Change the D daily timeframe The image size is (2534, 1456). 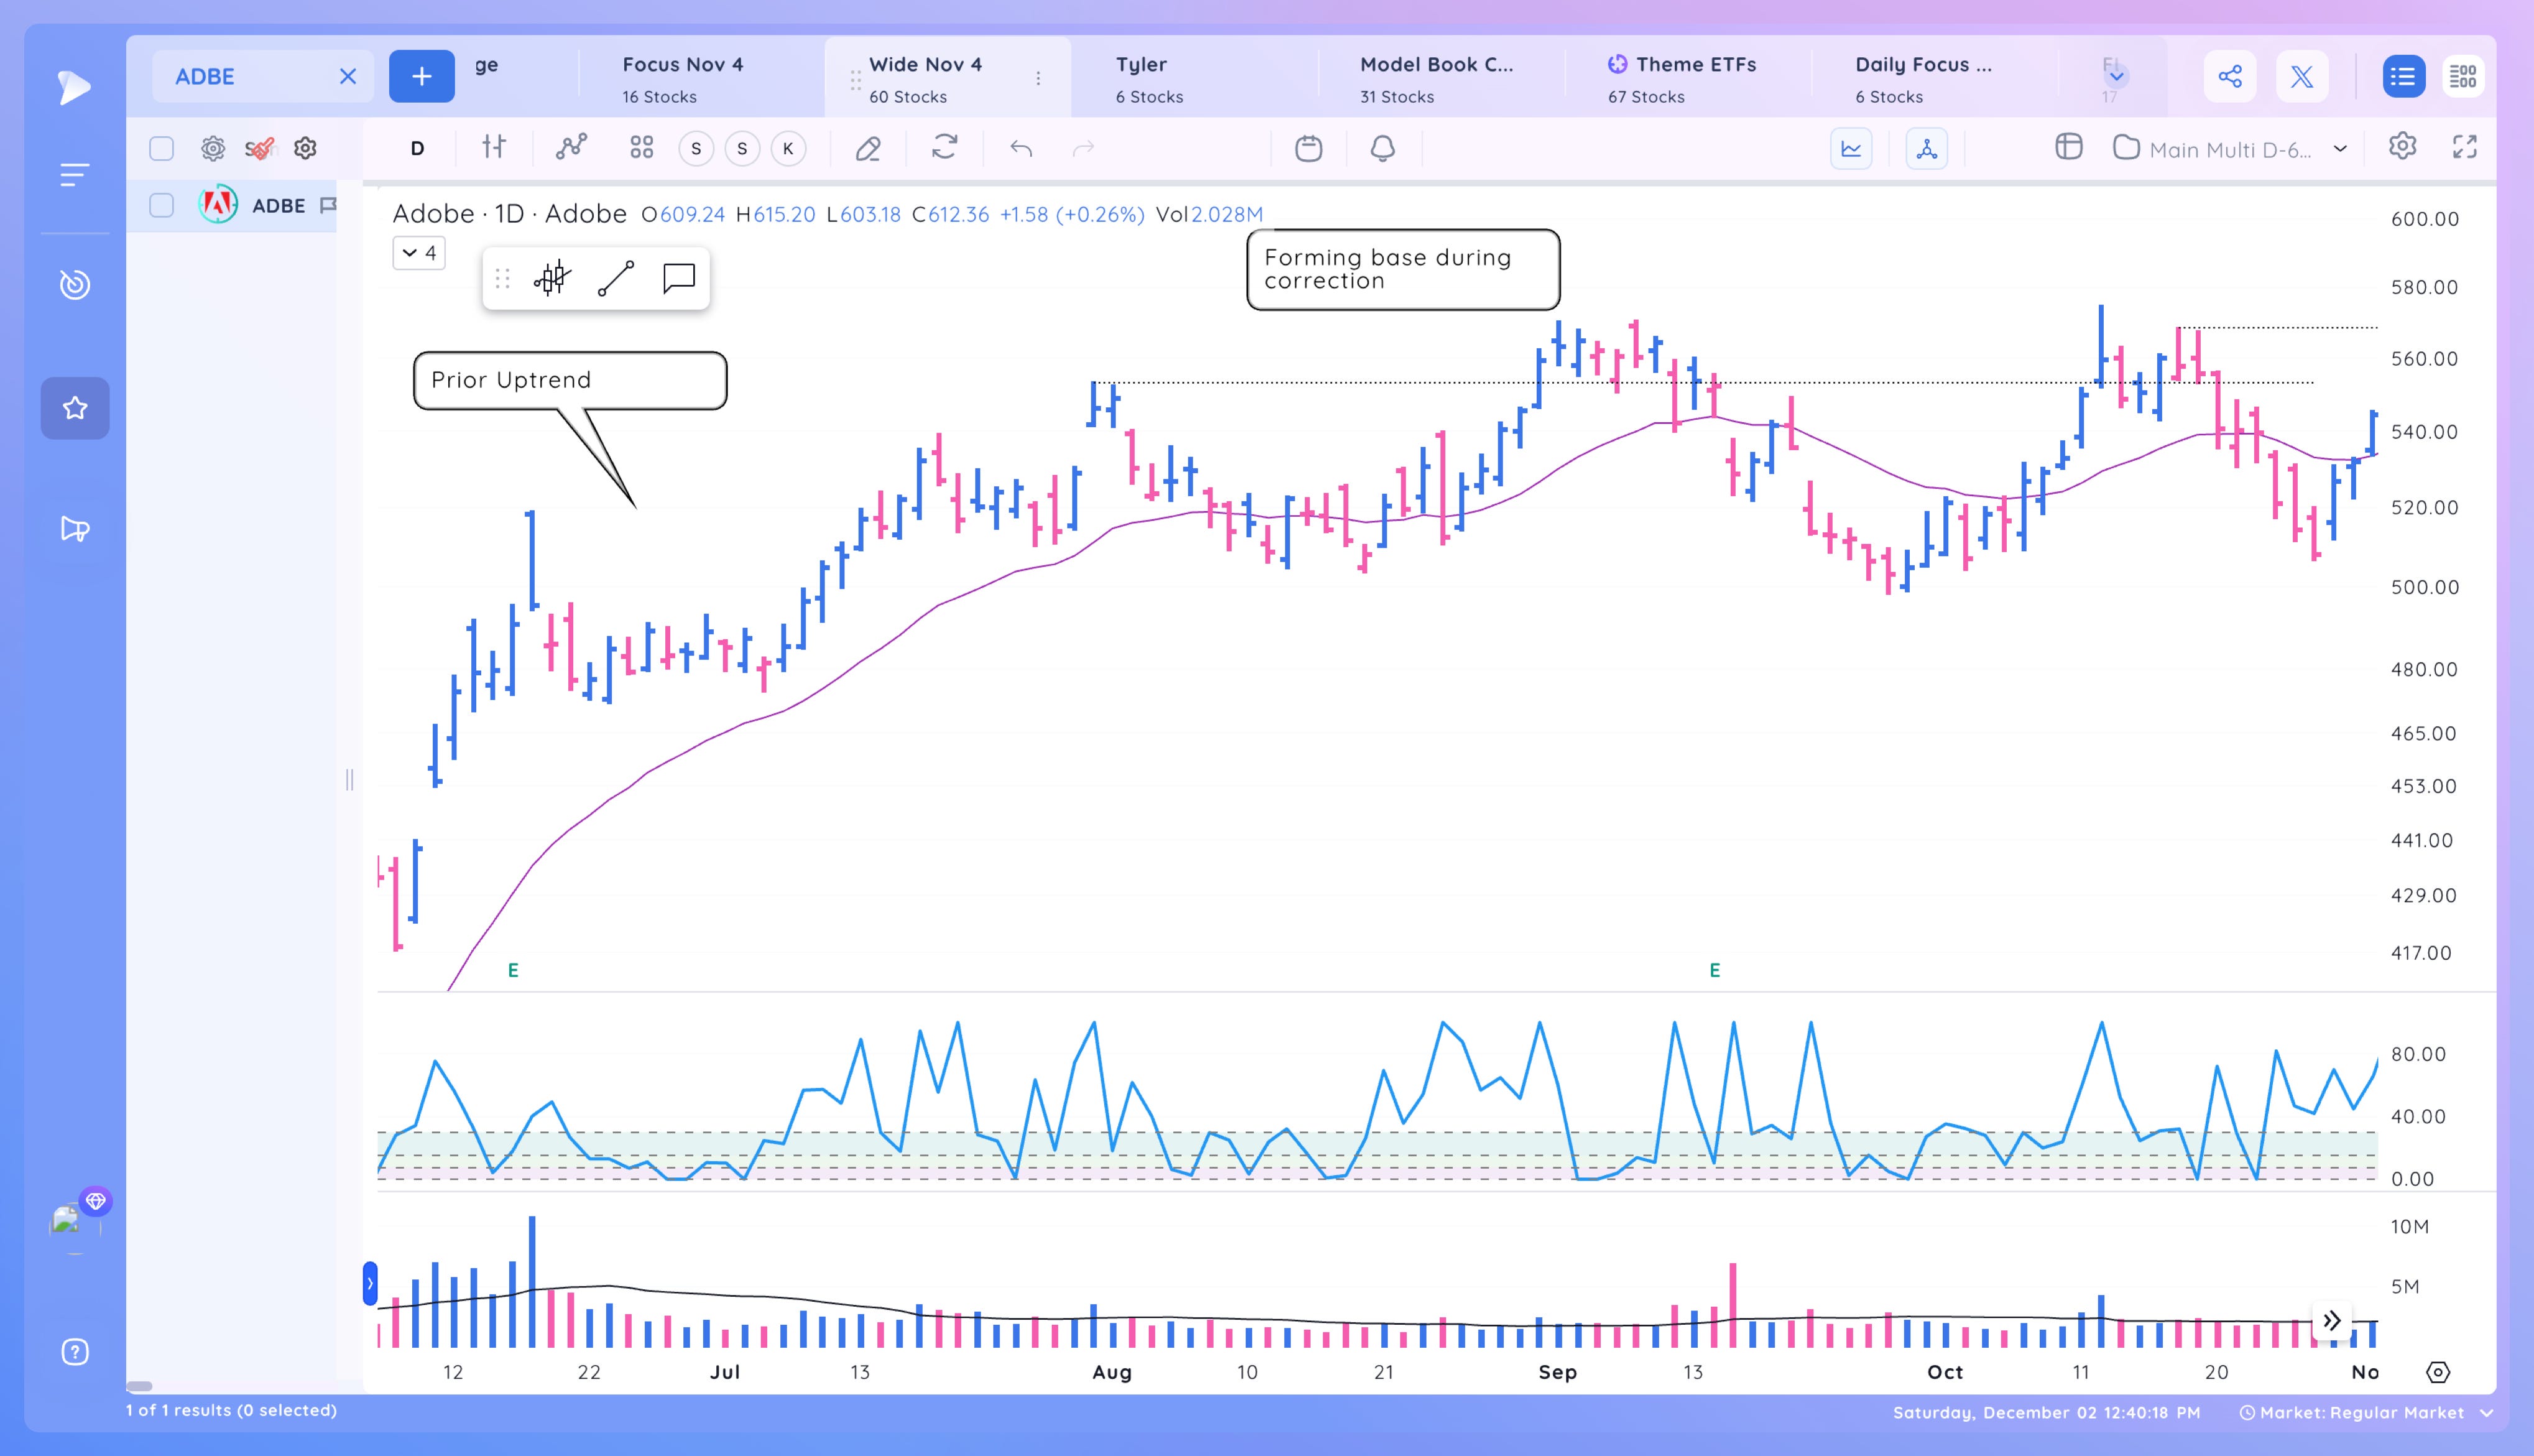pos(417,149)
